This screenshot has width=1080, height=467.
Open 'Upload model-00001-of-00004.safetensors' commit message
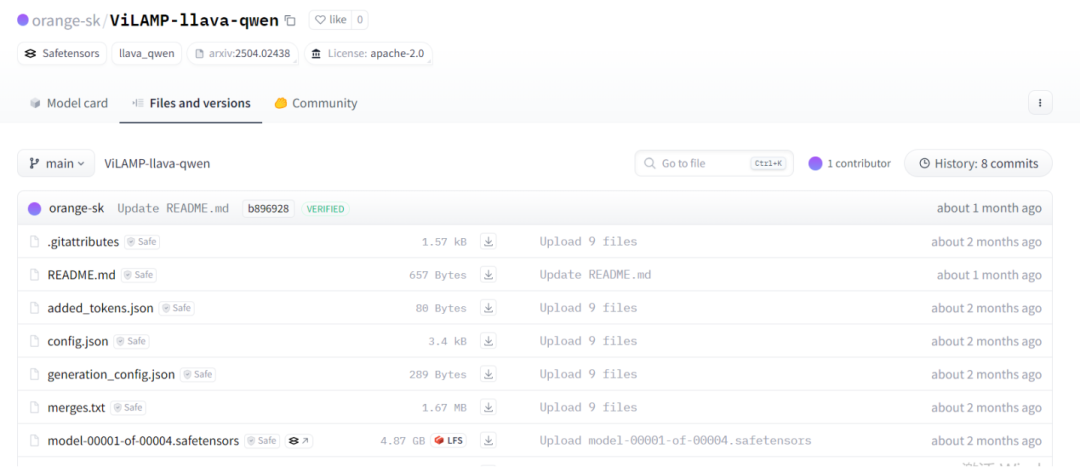675,441
